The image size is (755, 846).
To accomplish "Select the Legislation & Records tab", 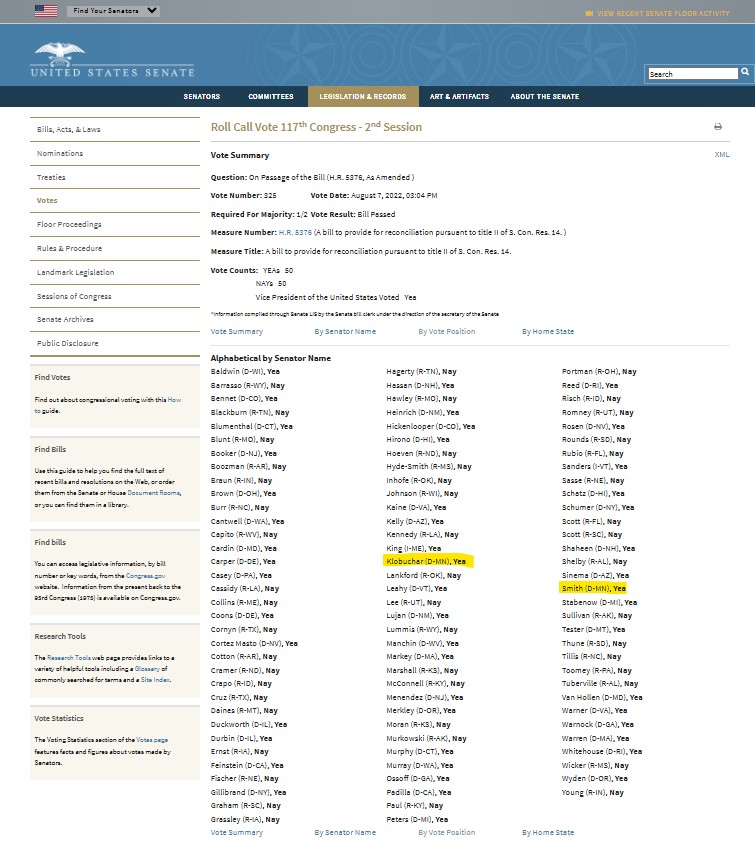I will click(363, 97).
